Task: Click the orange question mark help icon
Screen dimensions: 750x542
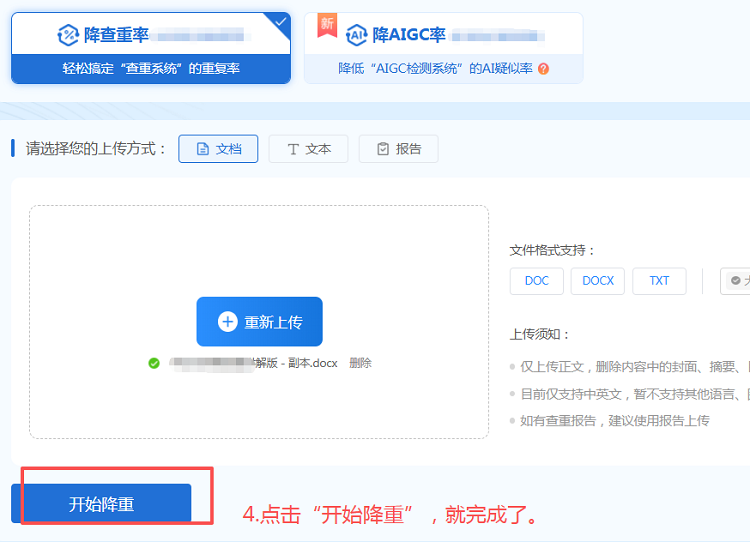Action: (x=543, y=69)
